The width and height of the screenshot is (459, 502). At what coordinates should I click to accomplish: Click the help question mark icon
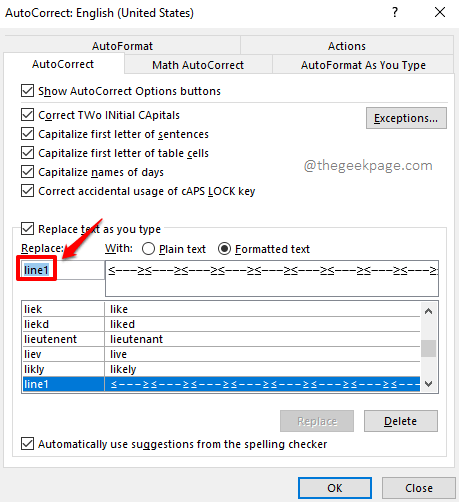pyautogui.click(x=395, y=12)
